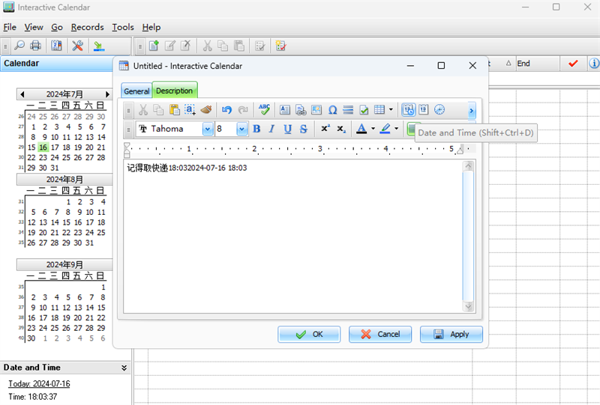Open the Records menu
This screenshot has height=405, width=600.
86,27
